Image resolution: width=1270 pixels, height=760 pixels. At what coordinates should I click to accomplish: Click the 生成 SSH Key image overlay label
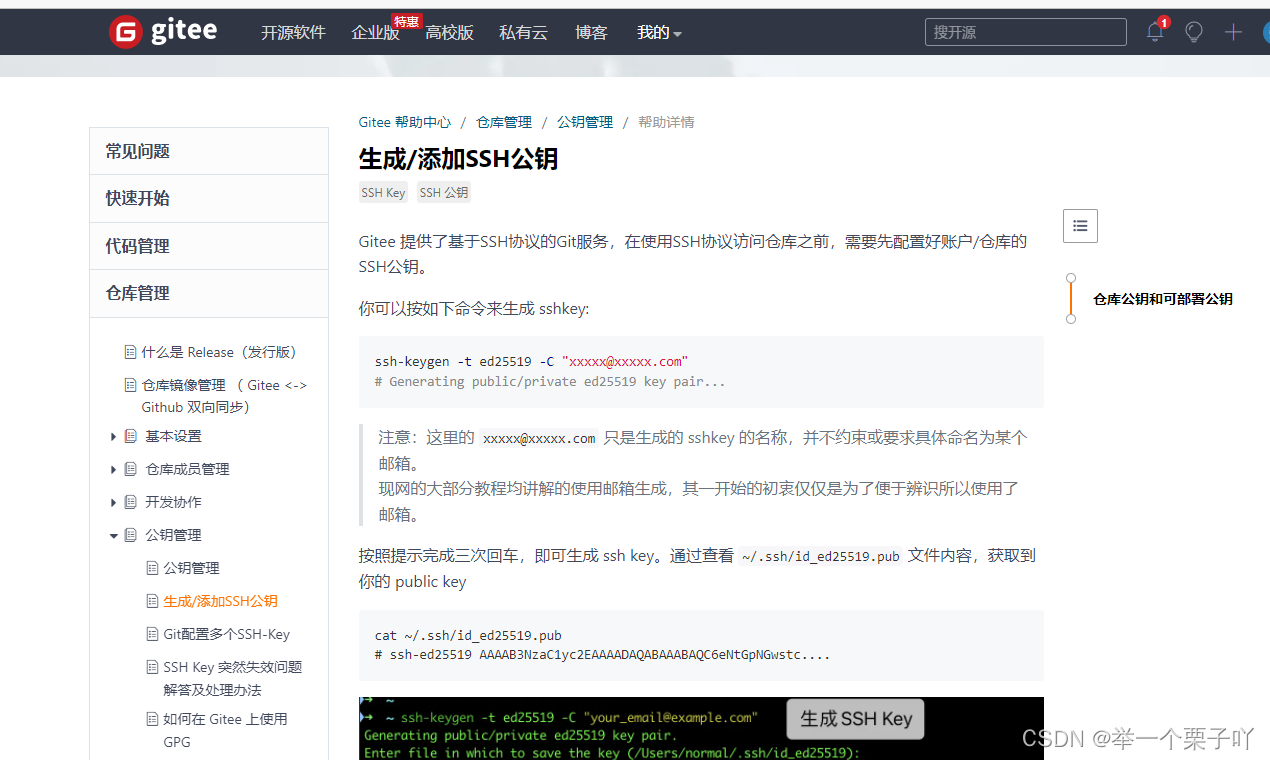click(856, 718)
